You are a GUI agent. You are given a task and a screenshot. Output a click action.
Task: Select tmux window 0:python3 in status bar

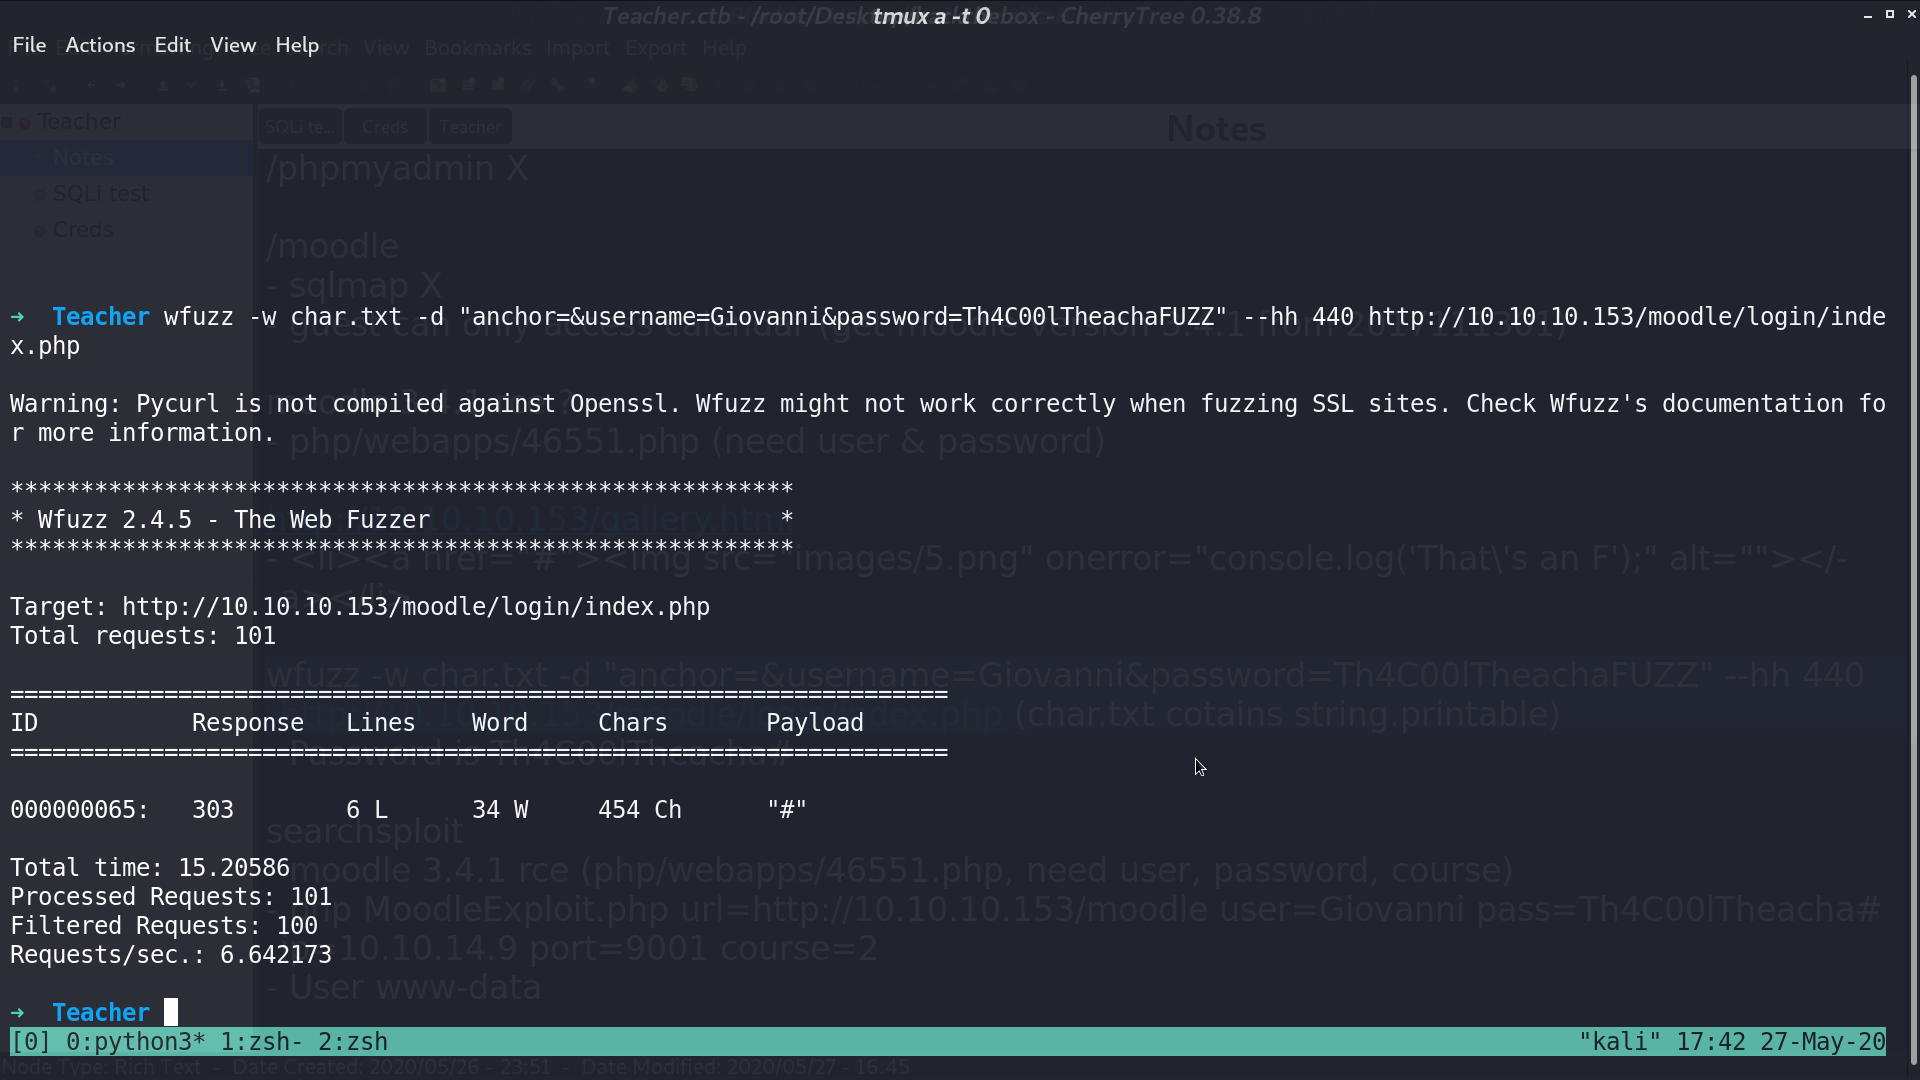tap(136, 1042)
